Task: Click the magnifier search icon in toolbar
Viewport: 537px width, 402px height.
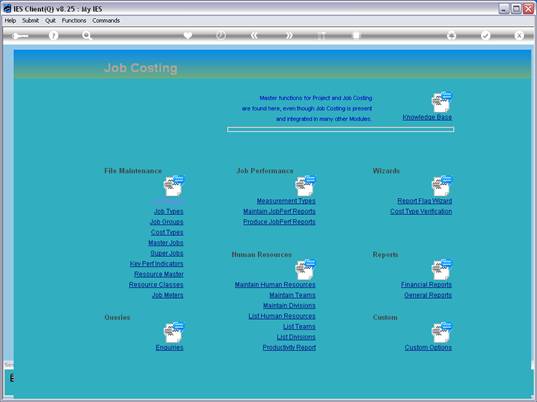Action: (87, 36)
